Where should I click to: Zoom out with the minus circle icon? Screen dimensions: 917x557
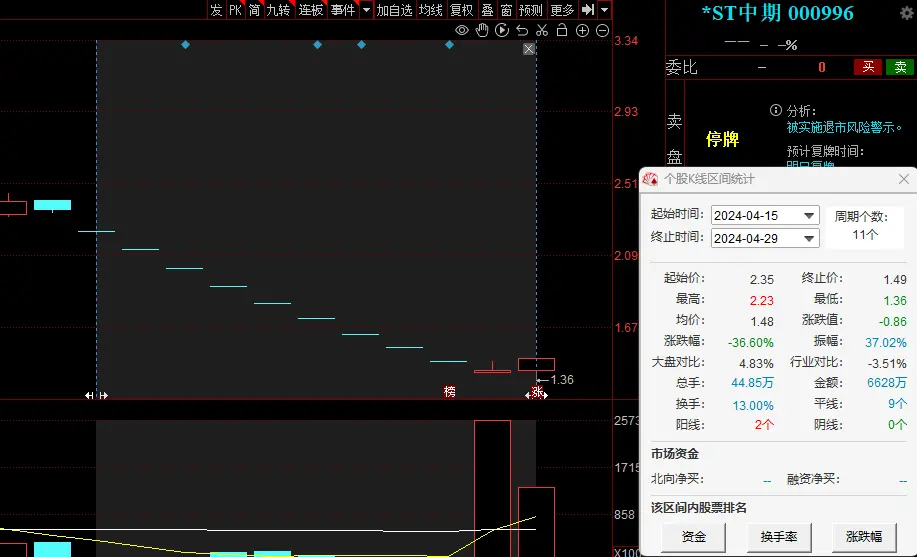602,31
